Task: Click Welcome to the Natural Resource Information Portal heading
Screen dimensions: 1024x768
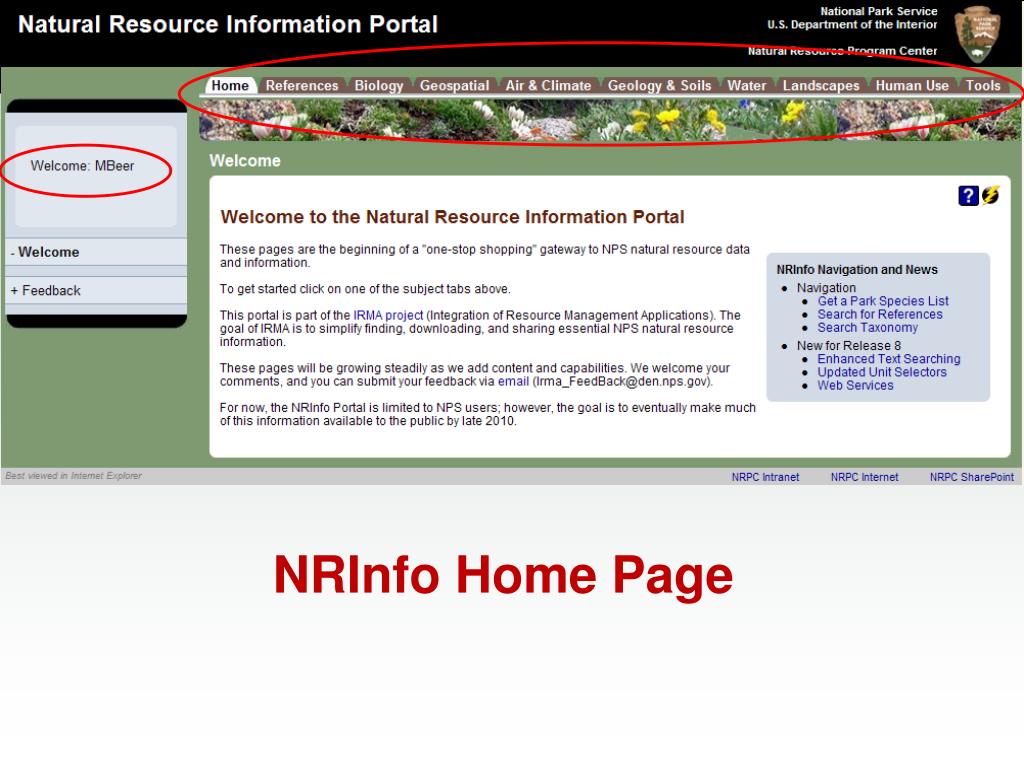Action: tap(452, 217)
